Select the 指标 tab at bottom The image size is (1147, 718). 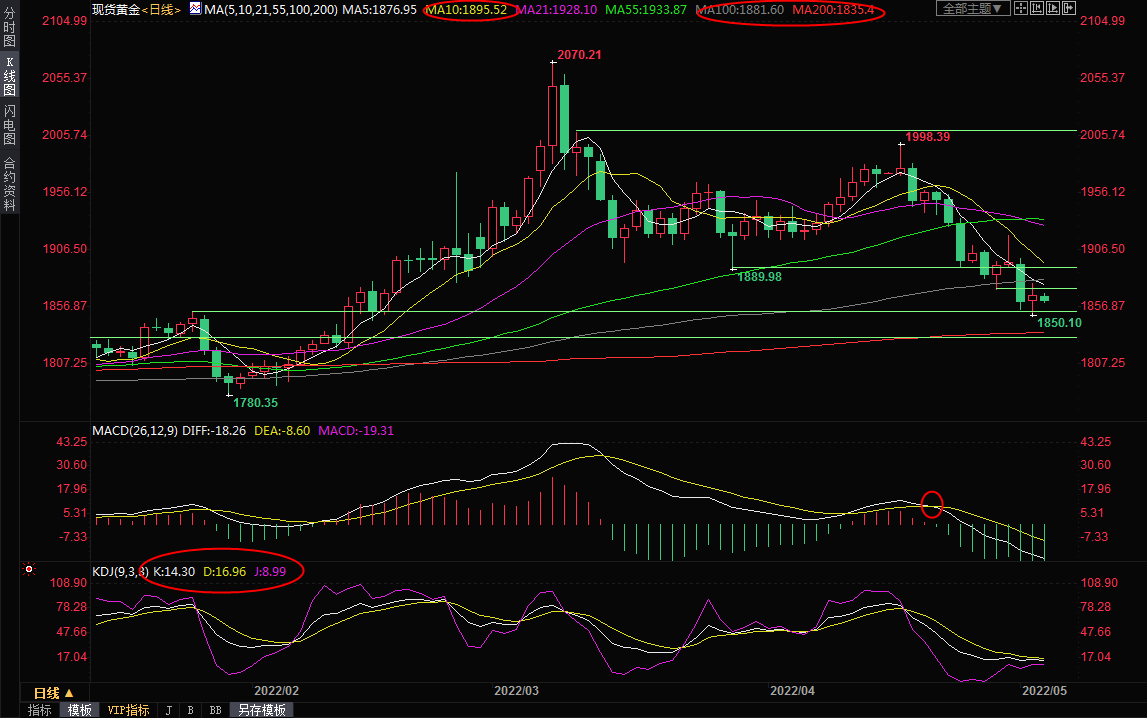click(x=40, y=710)
